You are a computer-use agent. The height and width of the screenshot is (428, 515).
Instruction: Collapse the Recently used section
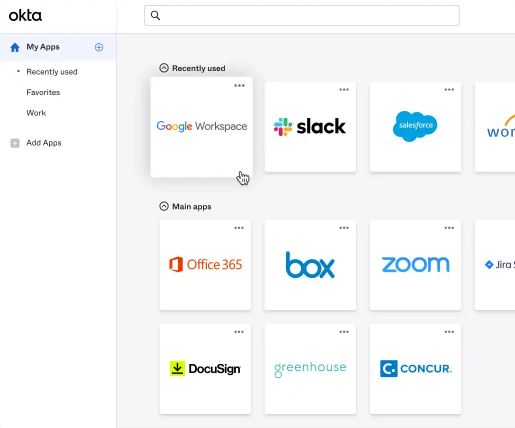pyautogui.click(x=164, y=68)
